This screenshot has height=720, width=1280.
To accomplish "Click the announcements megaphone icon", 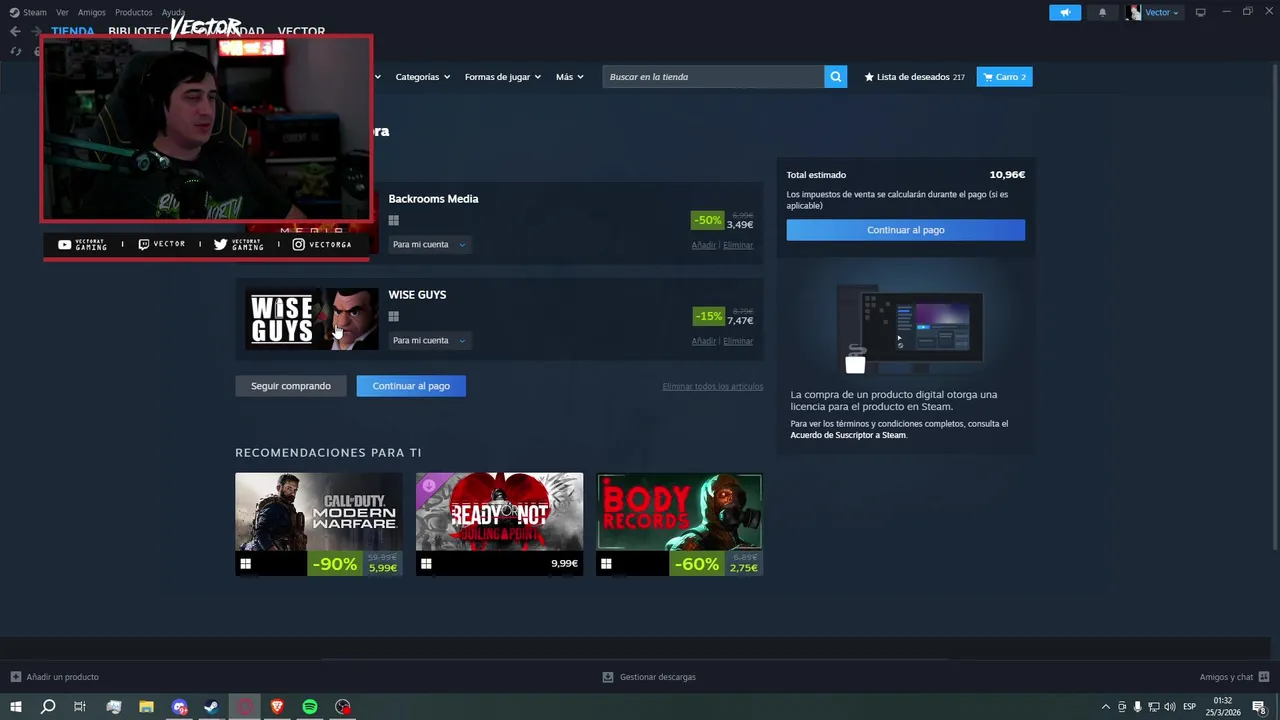I will (1065, 12).
